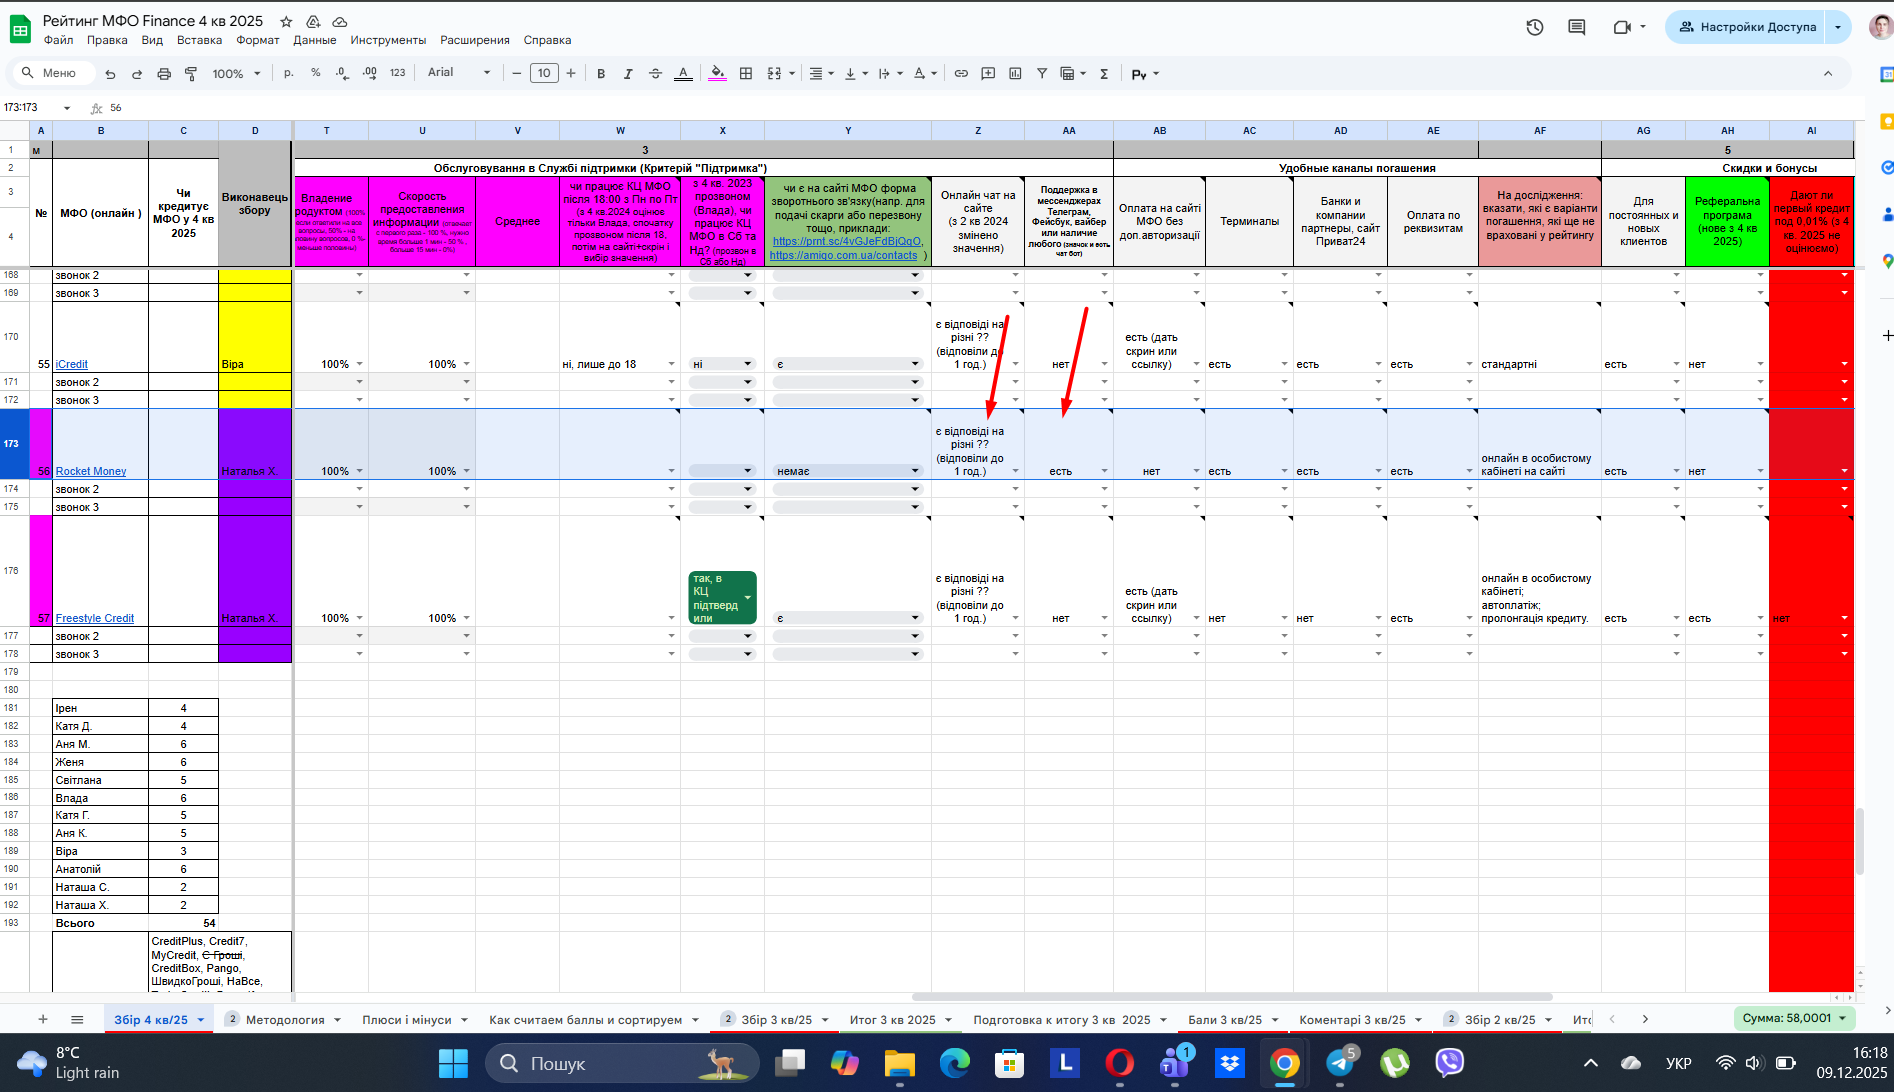Redo the last undone action
Viewport: 1894px width, 1092px height.
(137, 74)
